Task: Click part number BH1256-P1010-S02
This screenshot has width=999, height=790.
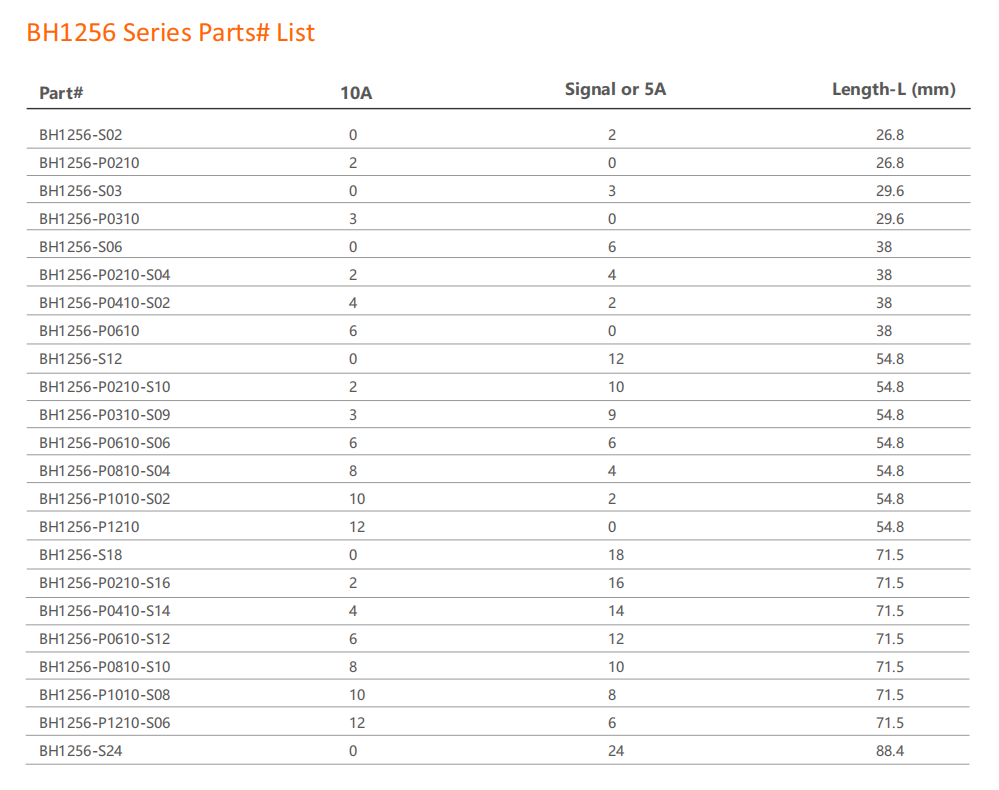Action: point(105,499)
